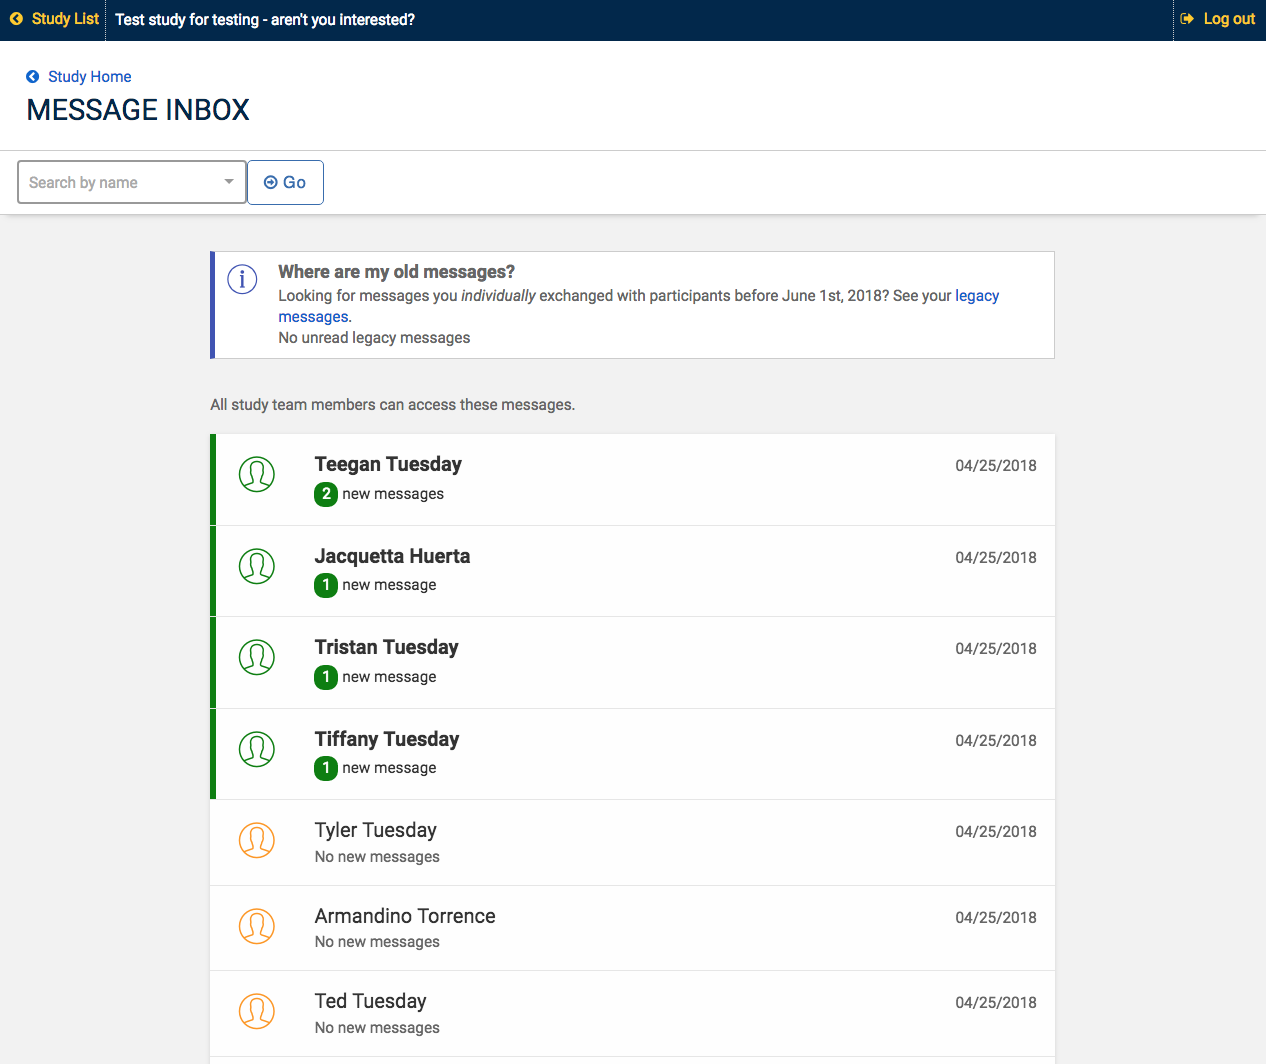Open Ted Tuesday's conversation
Viewport: 1266px width, 1064px height.
(632, 1013)
